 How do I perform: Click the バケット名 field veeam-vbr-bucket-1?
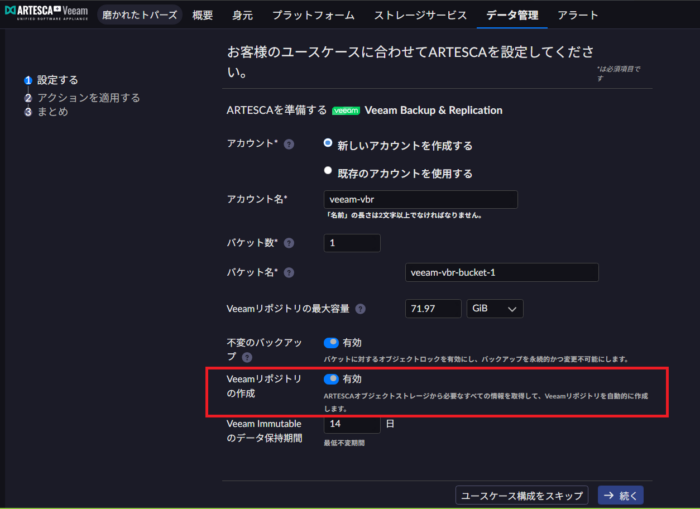click(x=501, y=272)
